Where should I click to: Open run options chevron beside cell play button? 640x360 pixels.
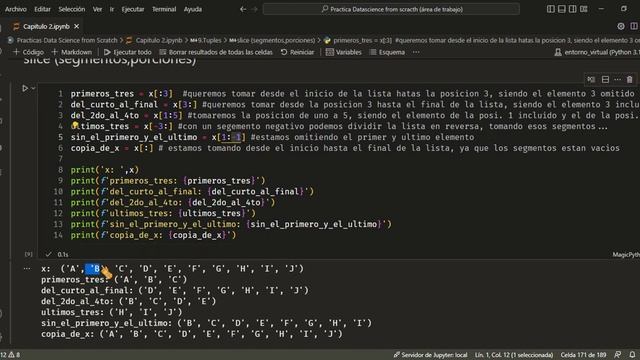33,88
